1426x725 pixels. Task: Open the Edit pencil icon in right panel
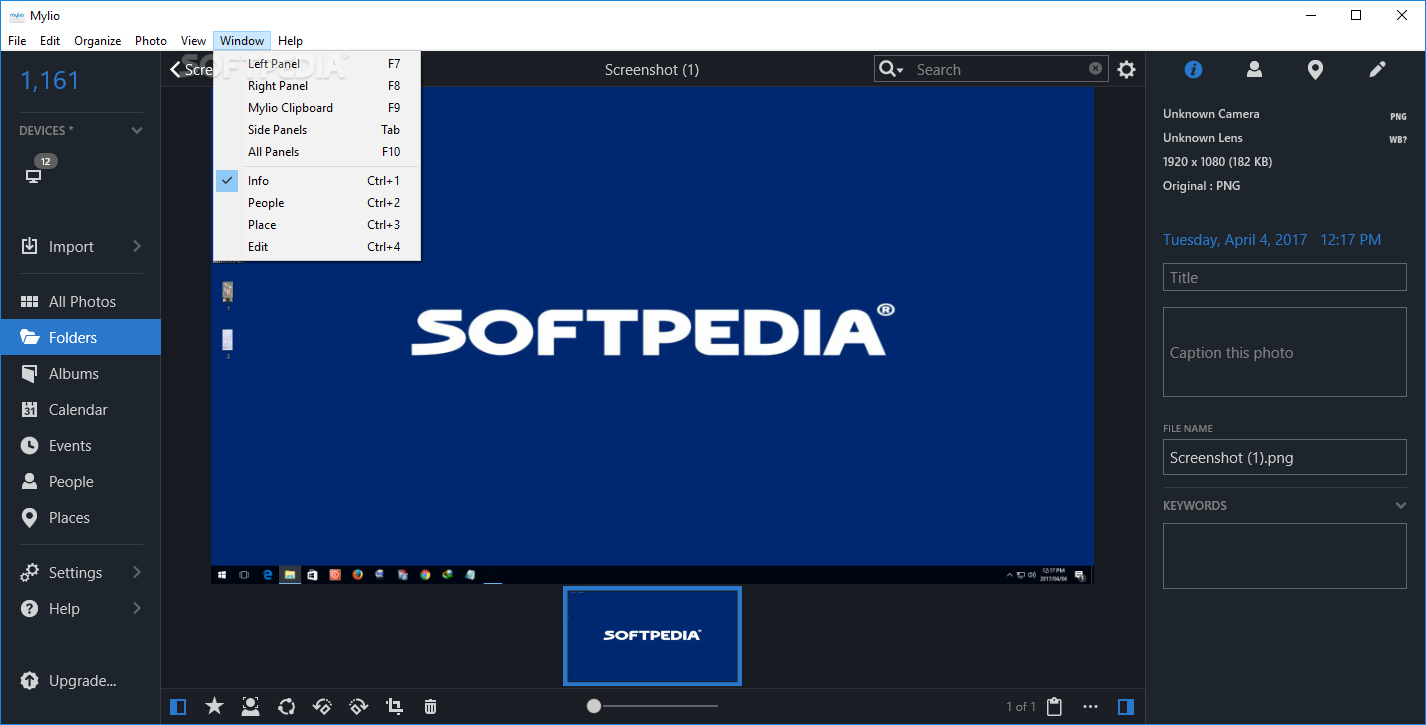pos(1377,69)
